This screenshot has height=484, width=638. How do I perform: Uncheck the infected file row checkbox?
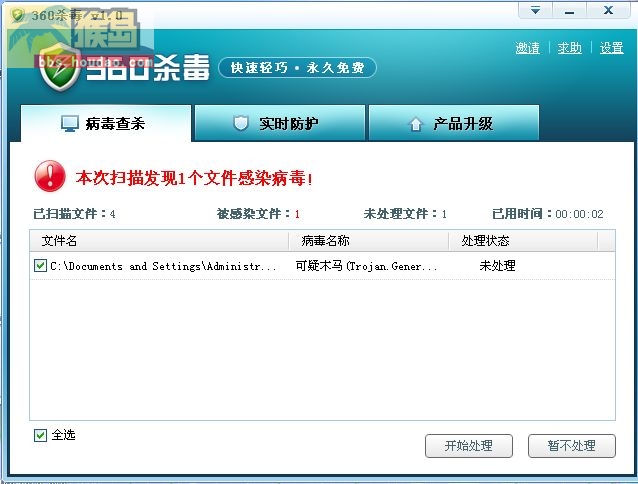pyautogui.click(x=40, y=266)
